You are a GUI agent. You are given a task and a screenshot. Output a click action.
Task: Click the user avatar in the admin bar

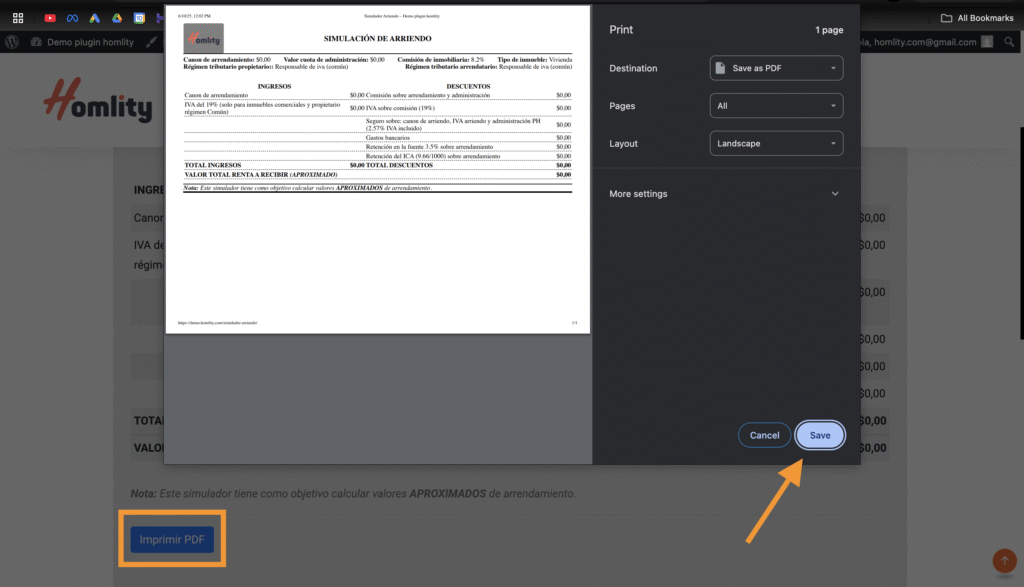pos(987,42)
